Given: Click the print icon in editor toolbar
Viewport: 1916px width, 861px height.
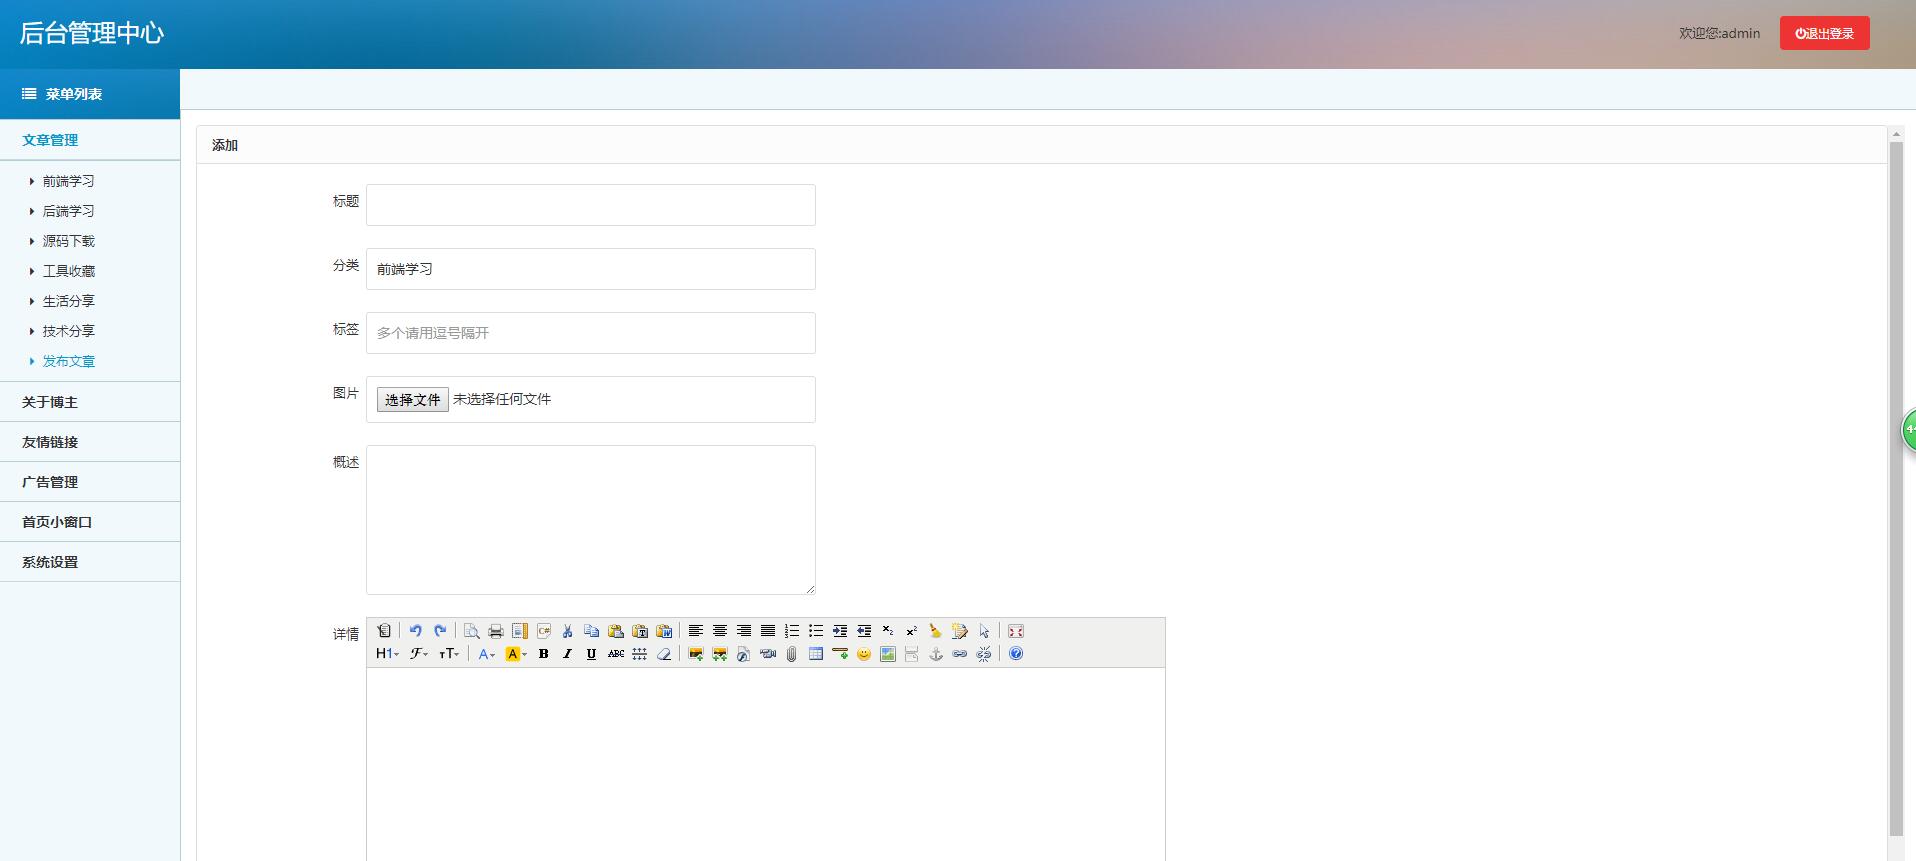Looking at the screenshot, I should click(x=495, y=631).
